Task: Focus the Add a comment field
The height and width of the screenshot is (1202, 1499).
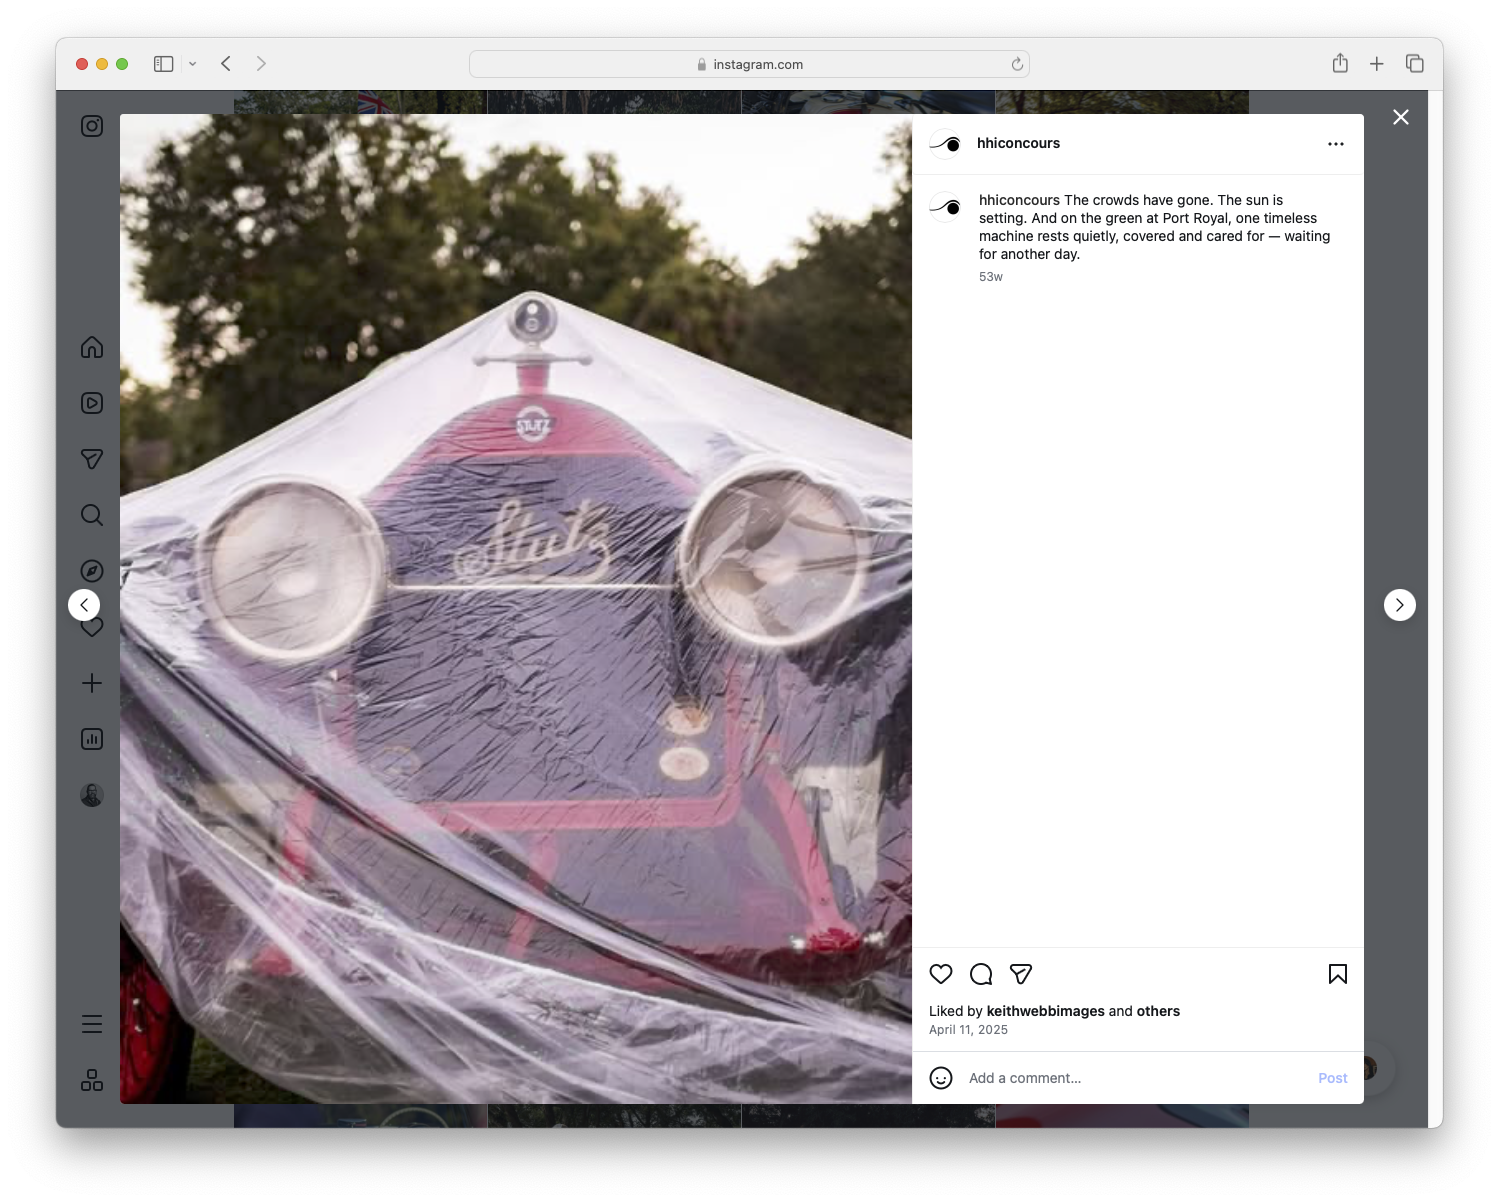Action: coord(1136,1078)
